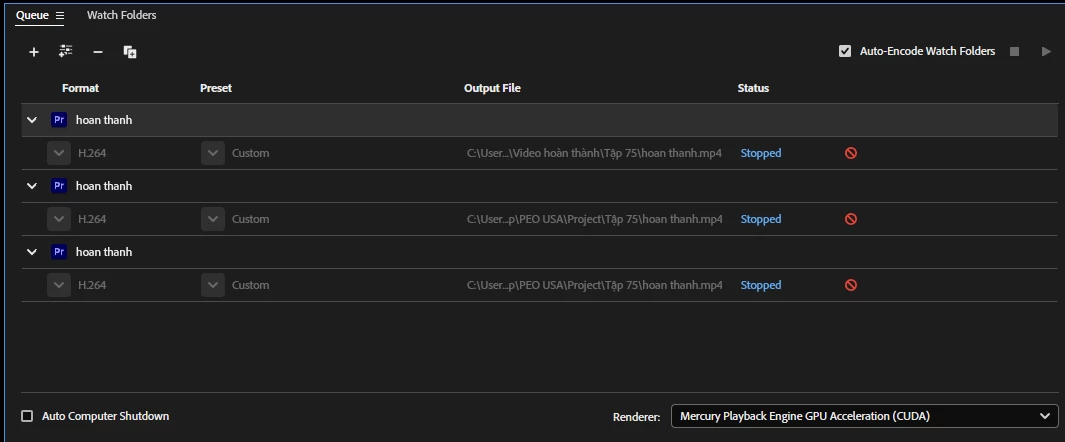Click the Start Queue play button
The height and width of the screenshot is (442, 1065).
coord(1046,52)
